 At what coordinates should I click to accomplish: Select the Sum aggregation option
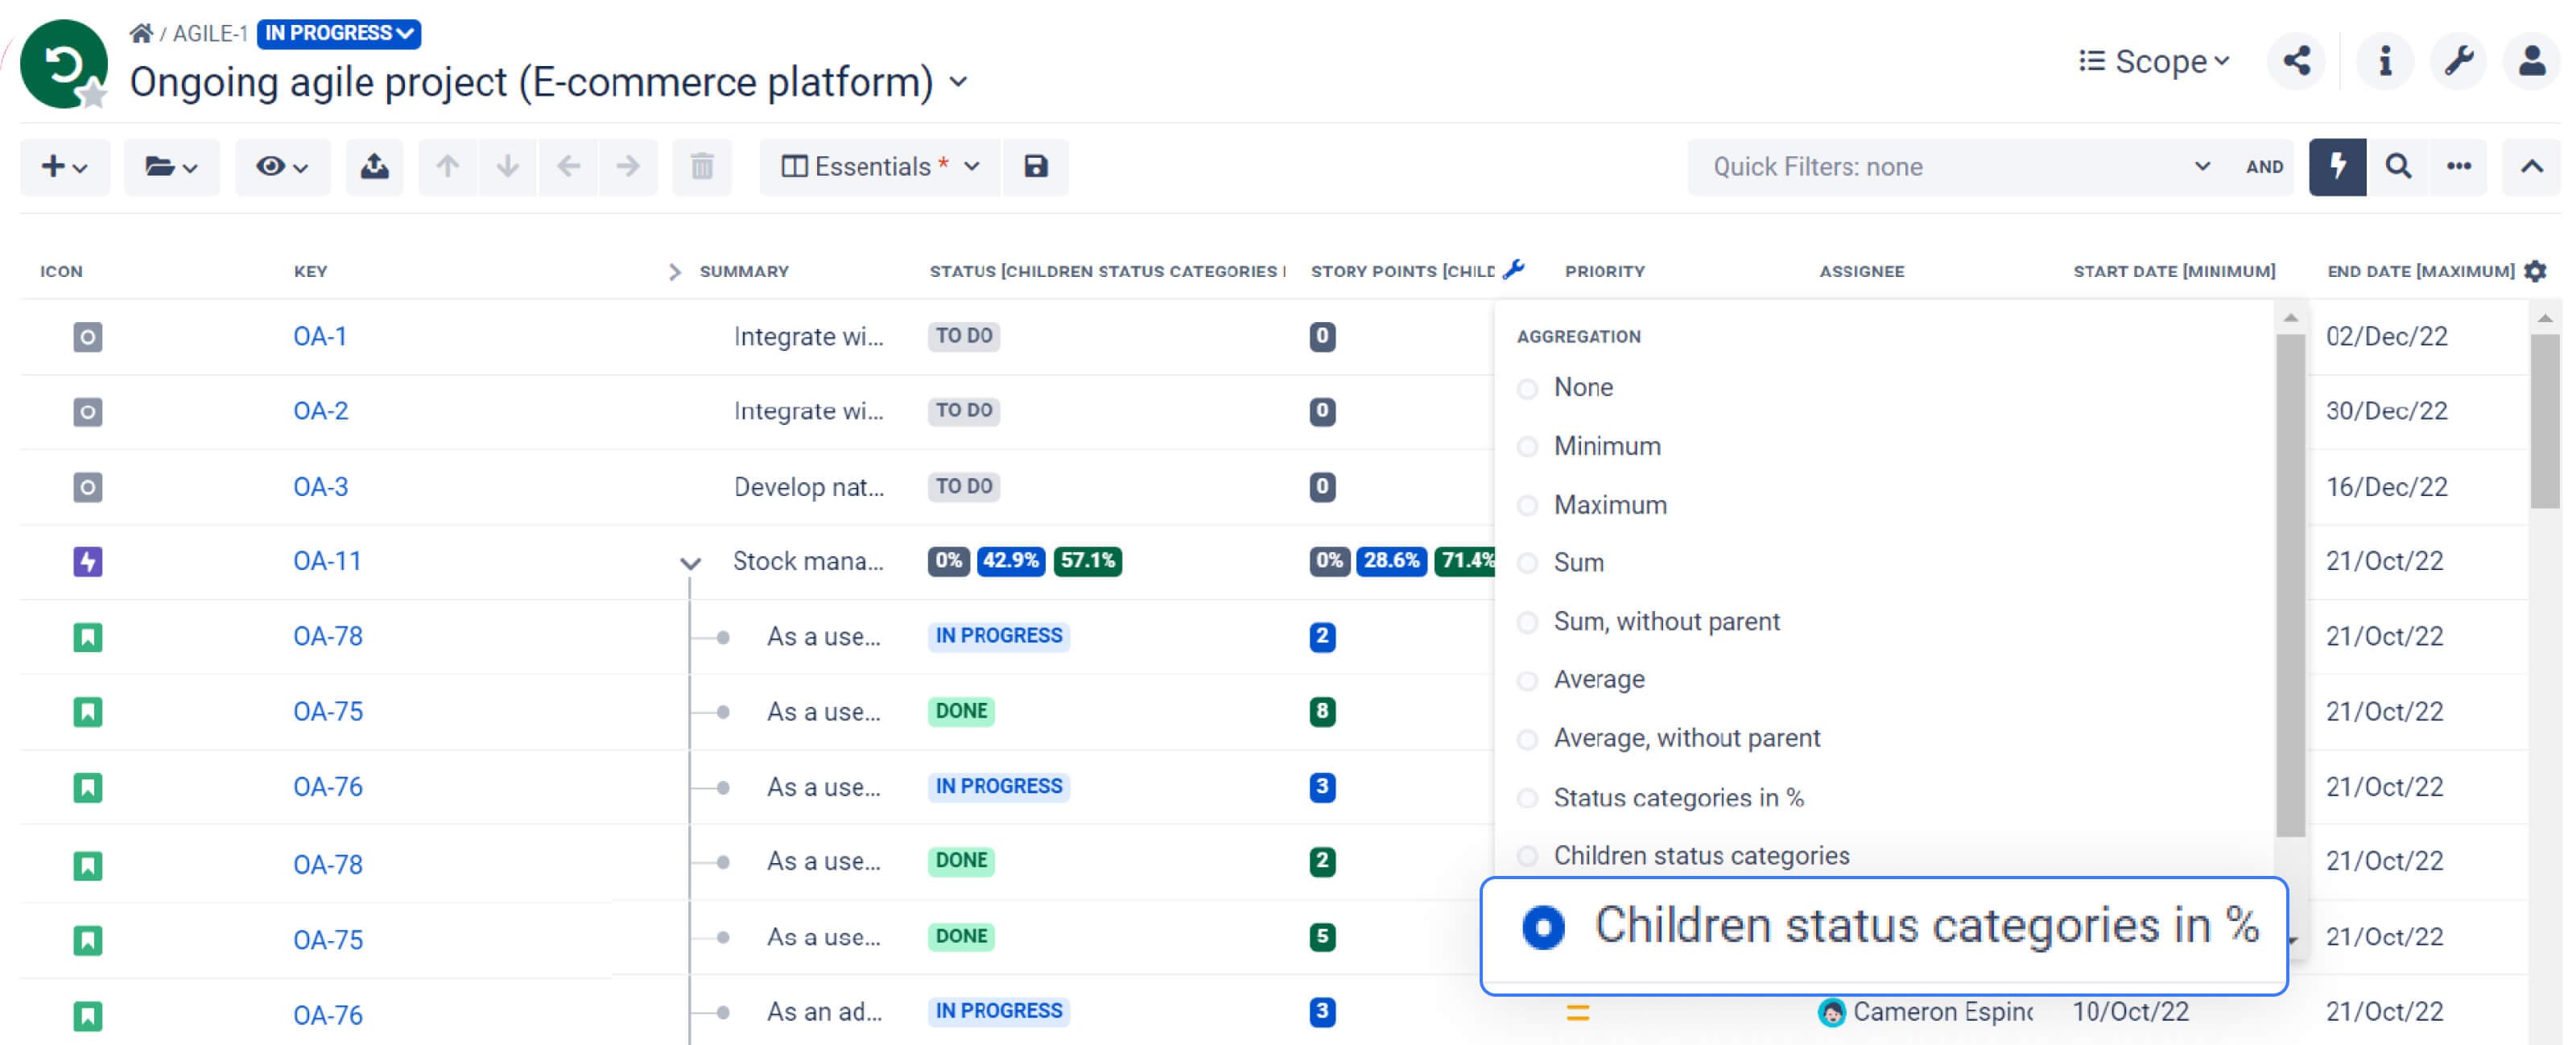click(1560, 563)
